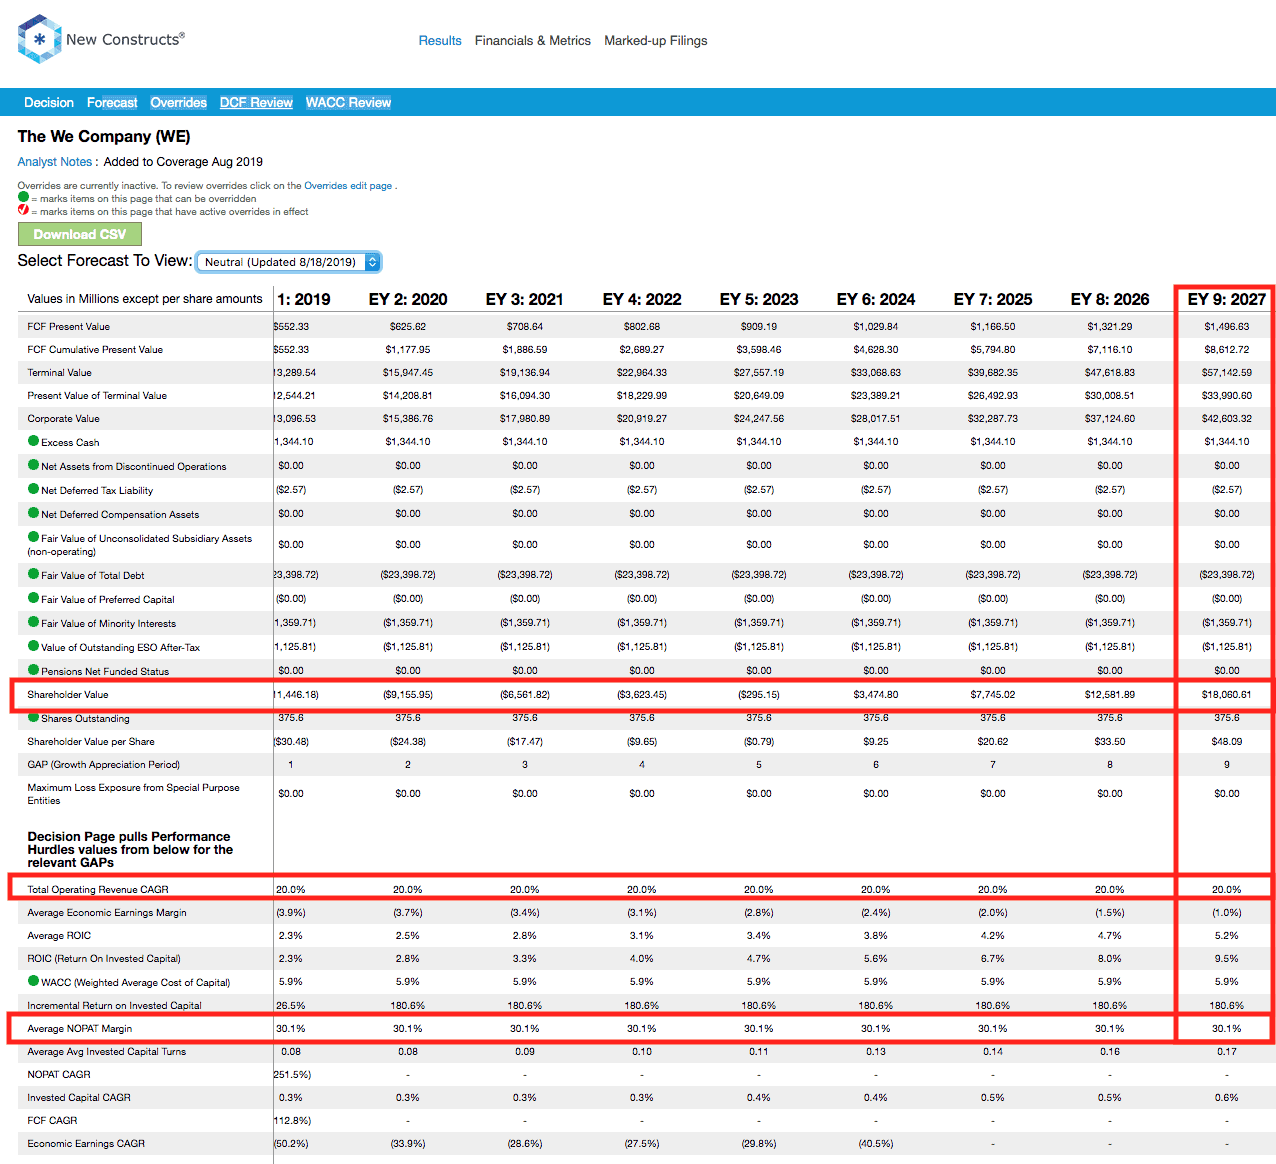Click green dot beside Fair Value of Preferred Capital
The image size is (1276, 1164).
coord(34,598)
